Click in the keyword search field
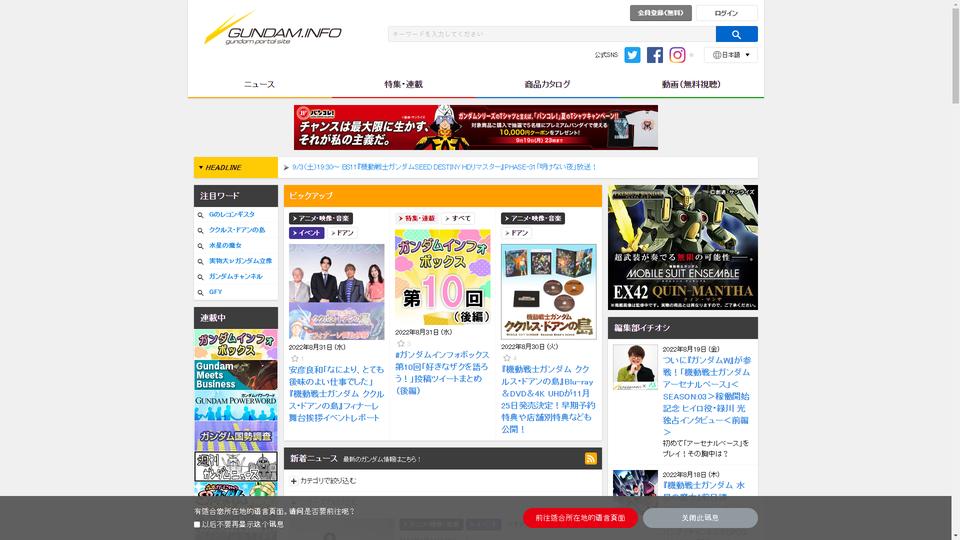This screenshot has width=960, height=540. 552,34
